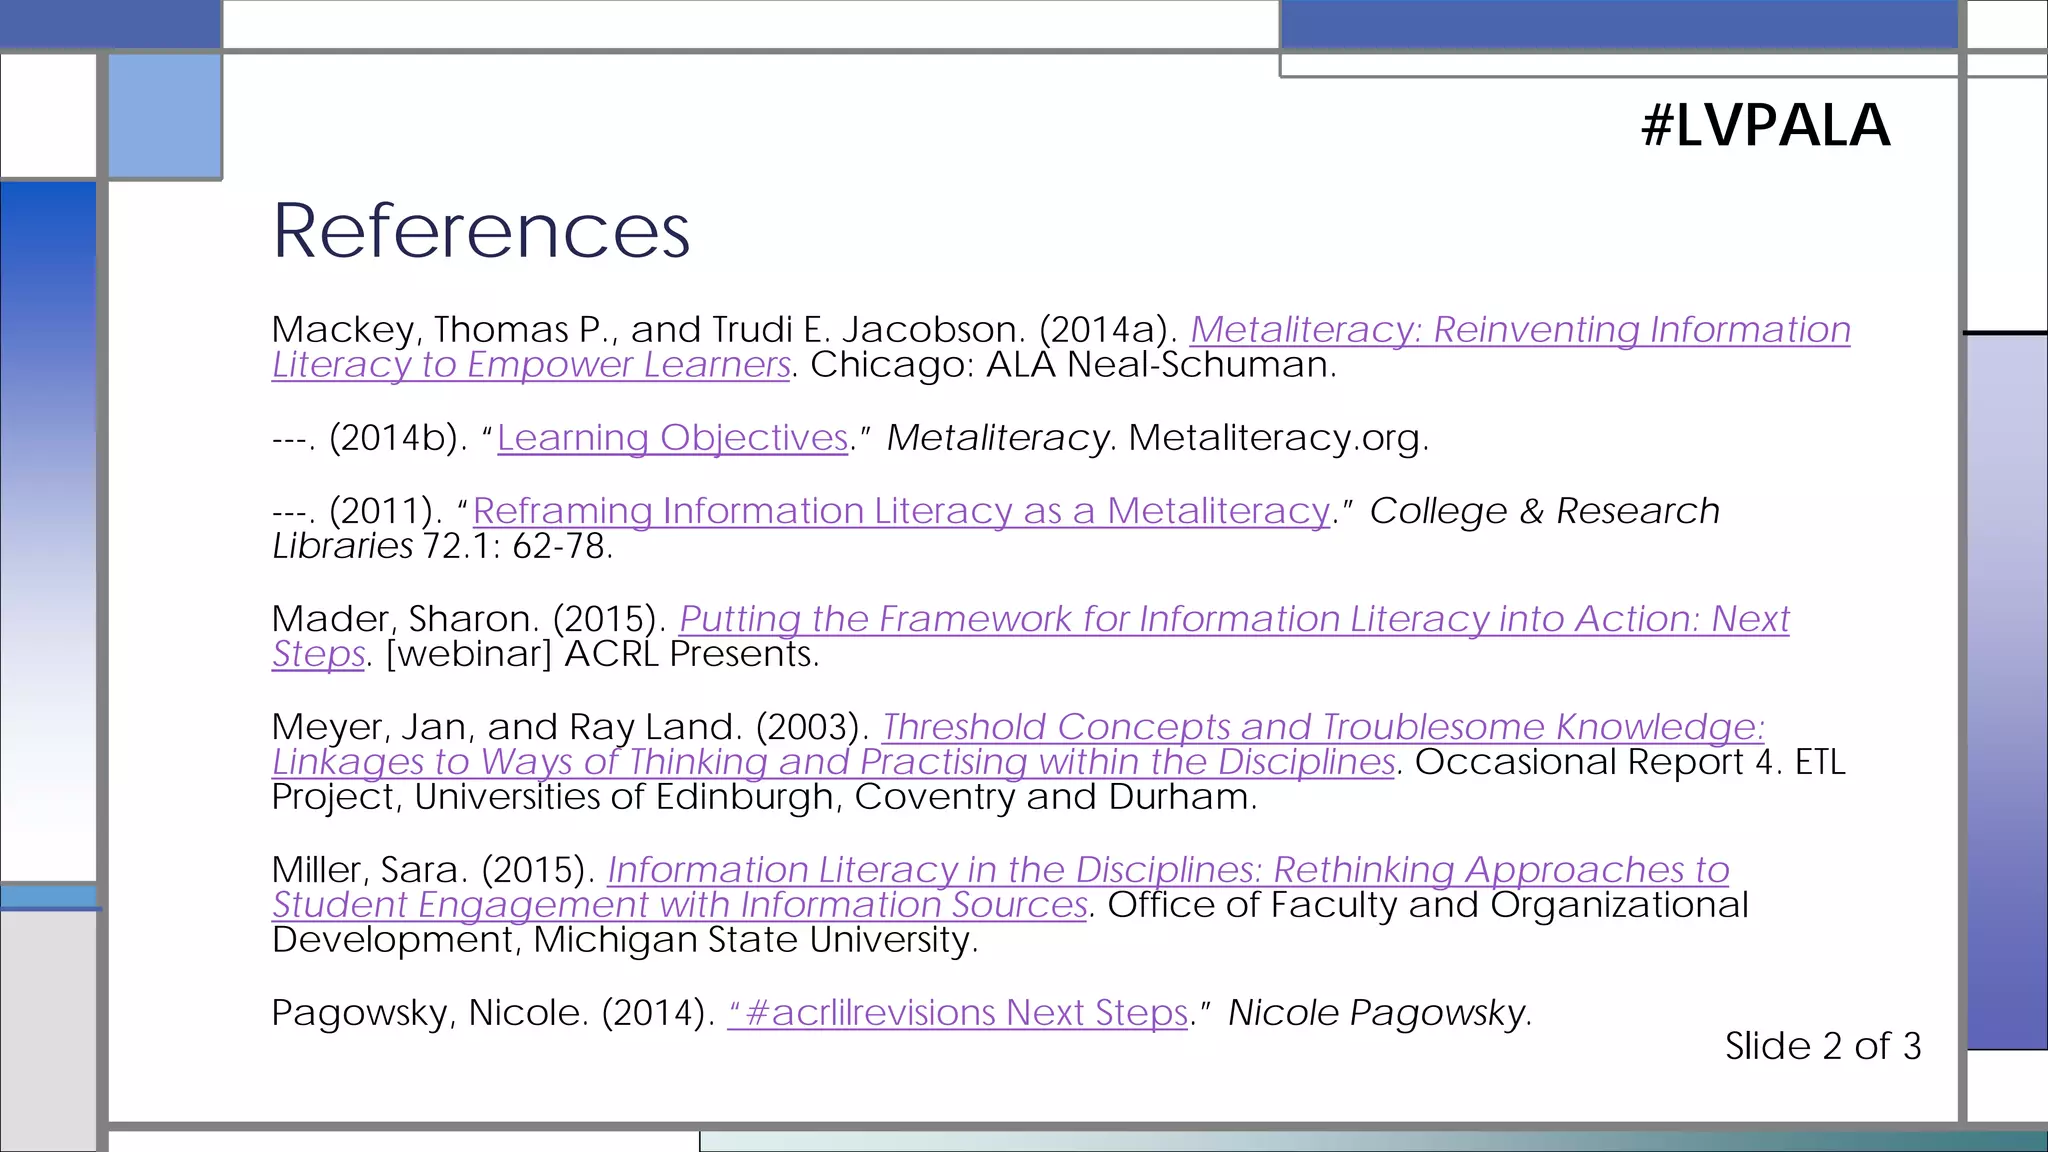Image resolution: width=2048 pixels, height=1152 pixels.
Task: Click the Slide 2 of 3 label
Action: point(1823,1046)
